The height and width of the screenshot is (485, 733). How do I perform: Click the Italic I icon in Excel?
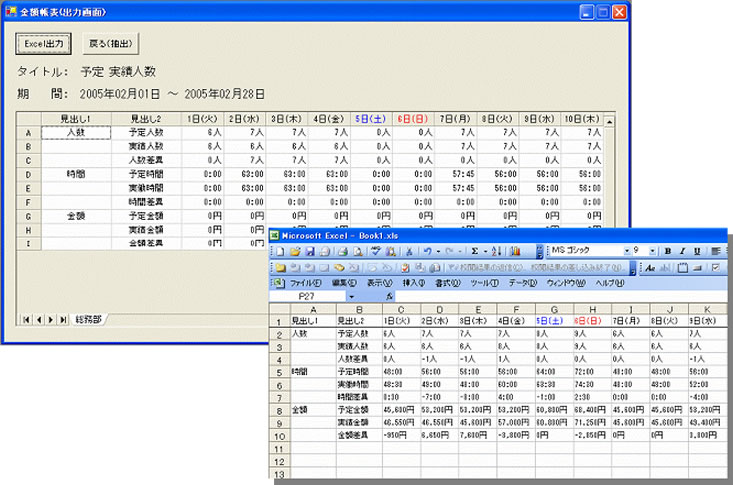pos(683,251)
